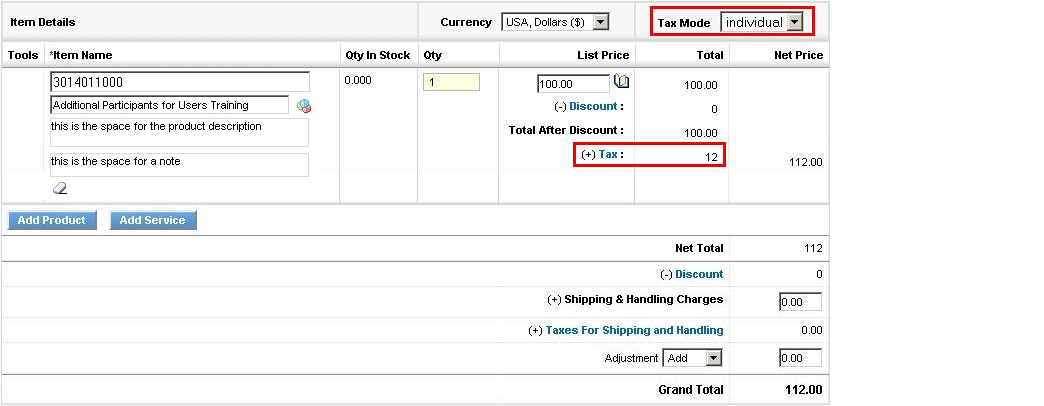Click the tax amount 12
The width and height of the screenshot is (1044, 406).
(712, 157)
